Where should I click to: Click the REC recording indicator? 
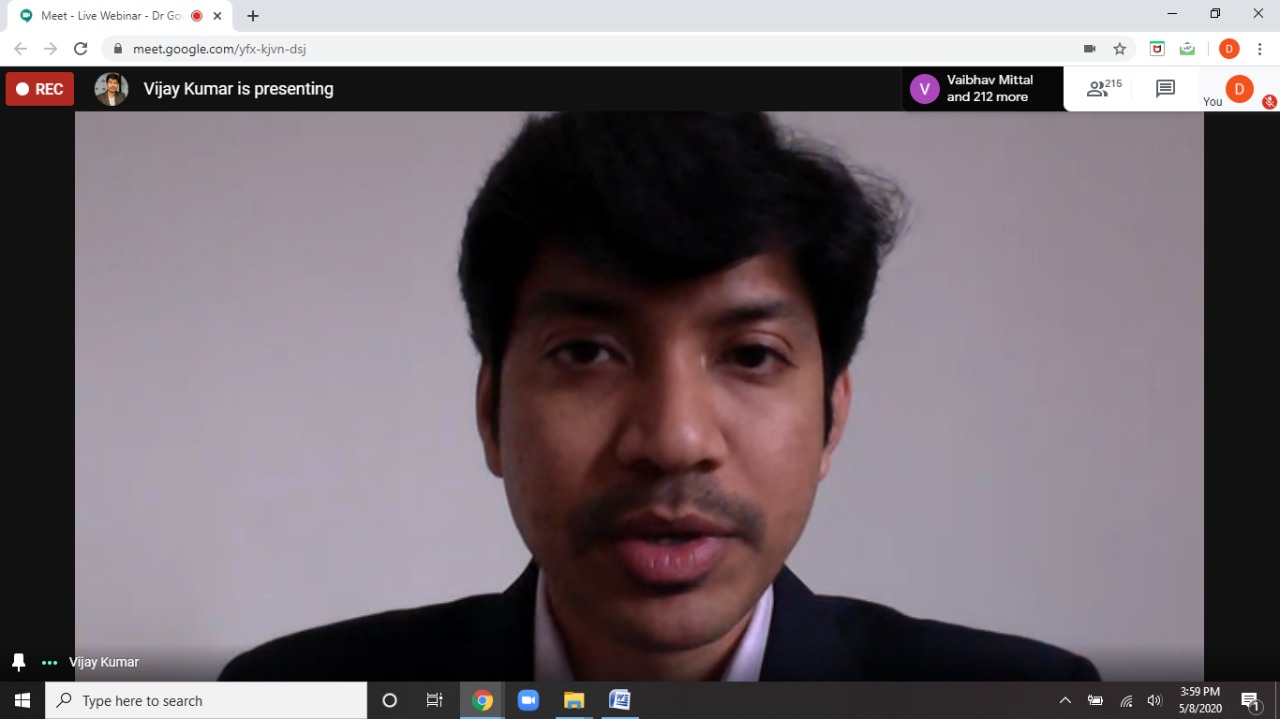click(40, 89)
